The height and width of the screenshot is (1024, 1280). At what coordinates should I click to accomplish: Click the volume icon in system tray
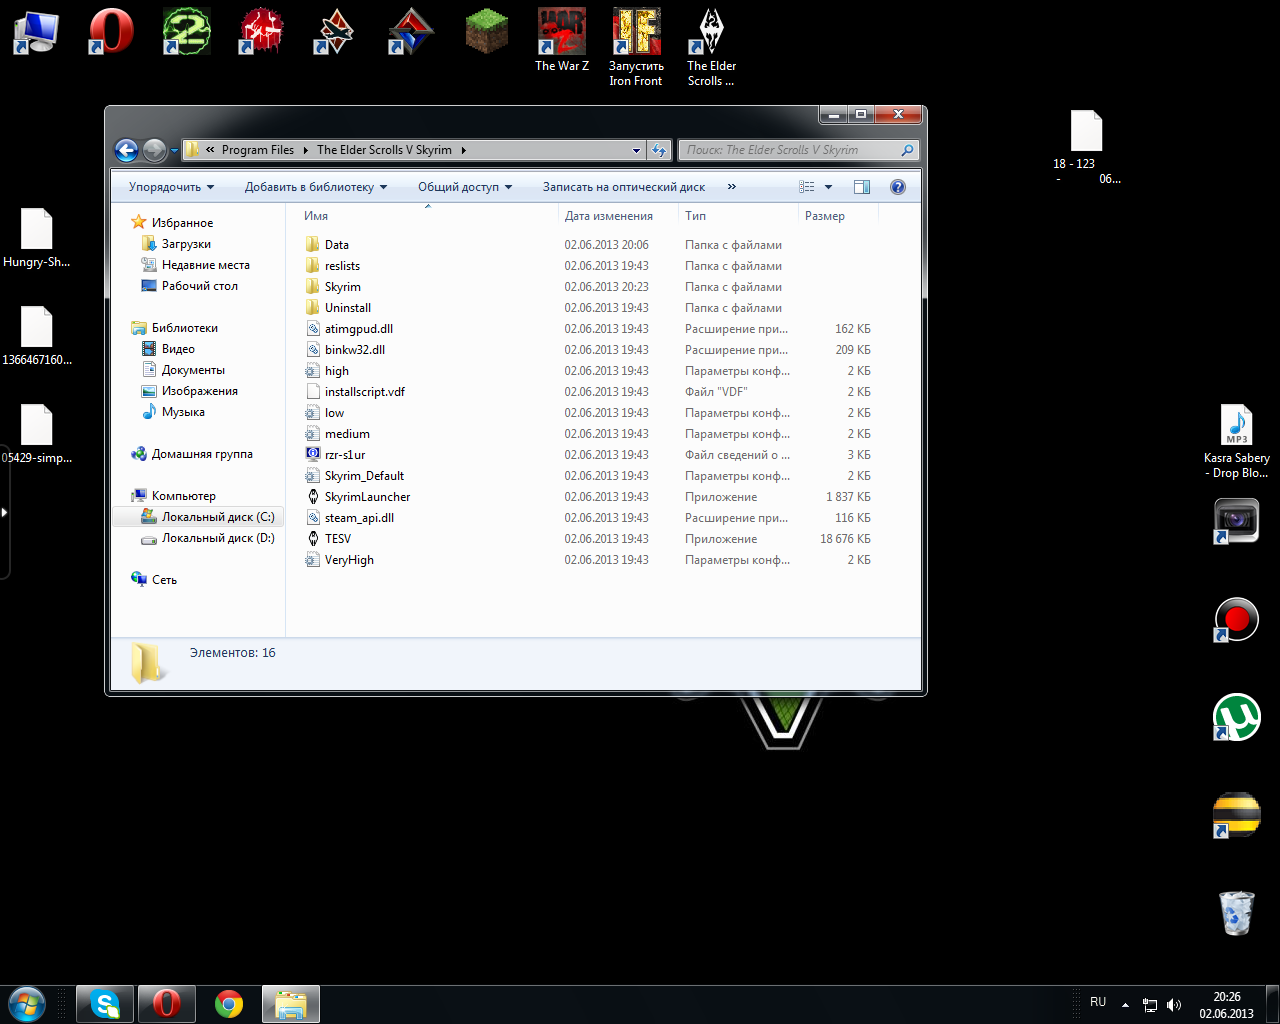(1174, 1005)
